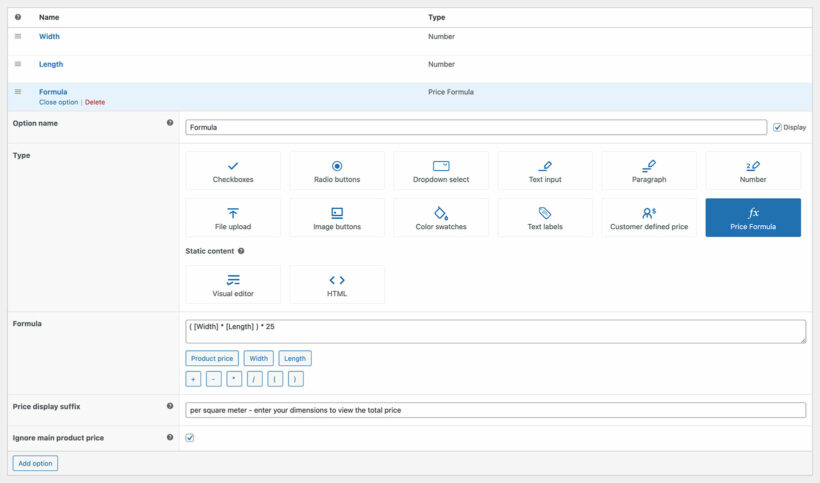
Task: Select the Customer defined price type
Action: coord(649,218)
